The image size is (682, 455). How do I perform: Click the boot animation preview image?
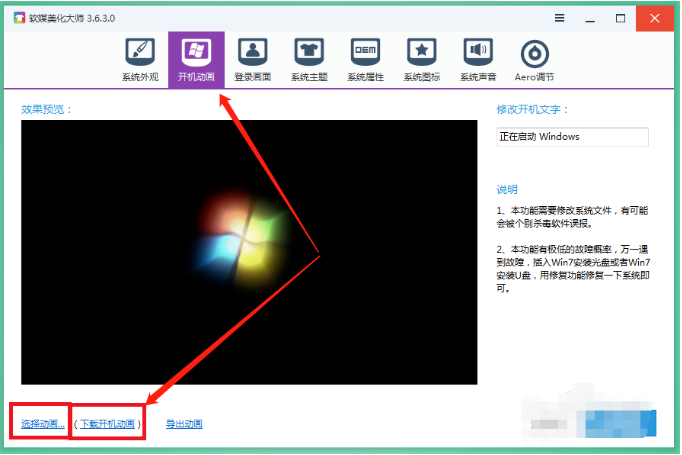click(249, 252)
